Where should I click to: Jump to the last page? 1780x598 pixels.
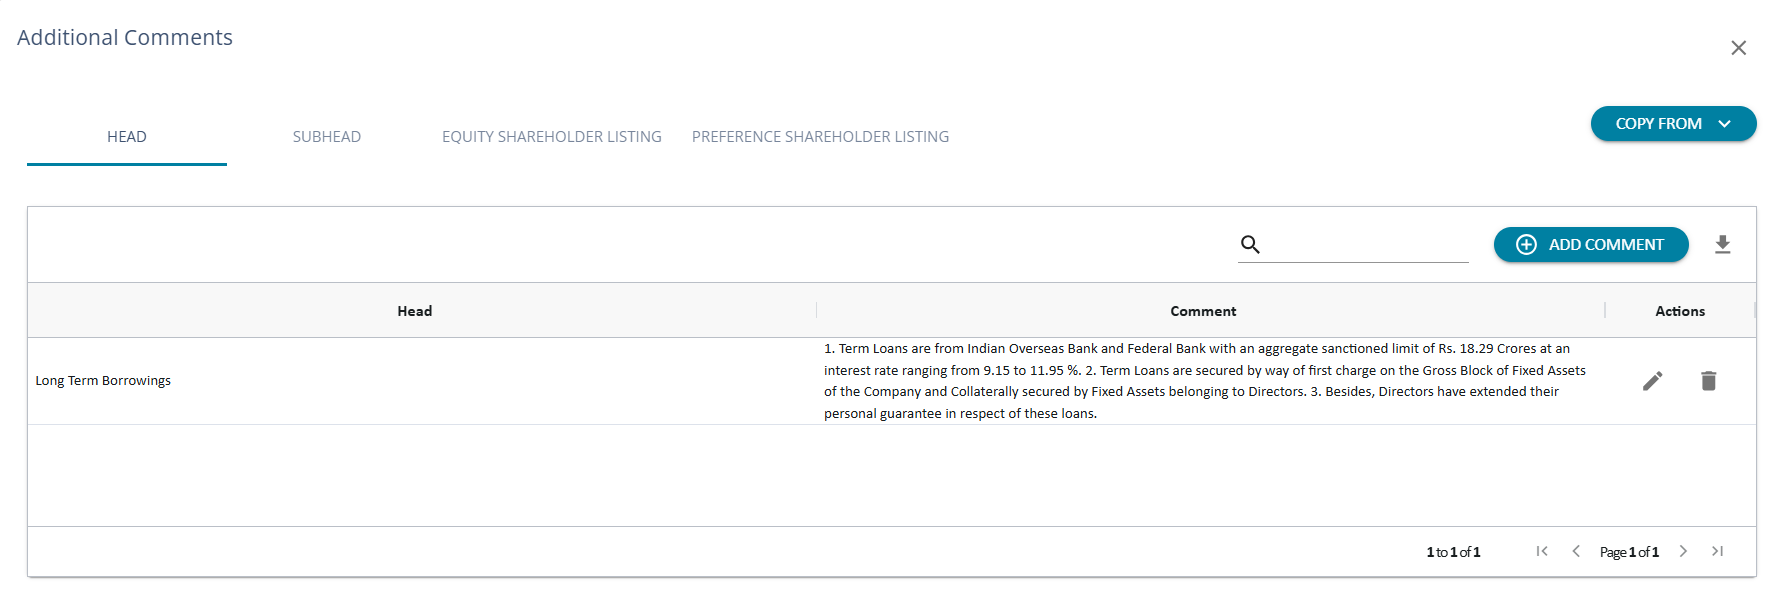(x=1717, y=551)
